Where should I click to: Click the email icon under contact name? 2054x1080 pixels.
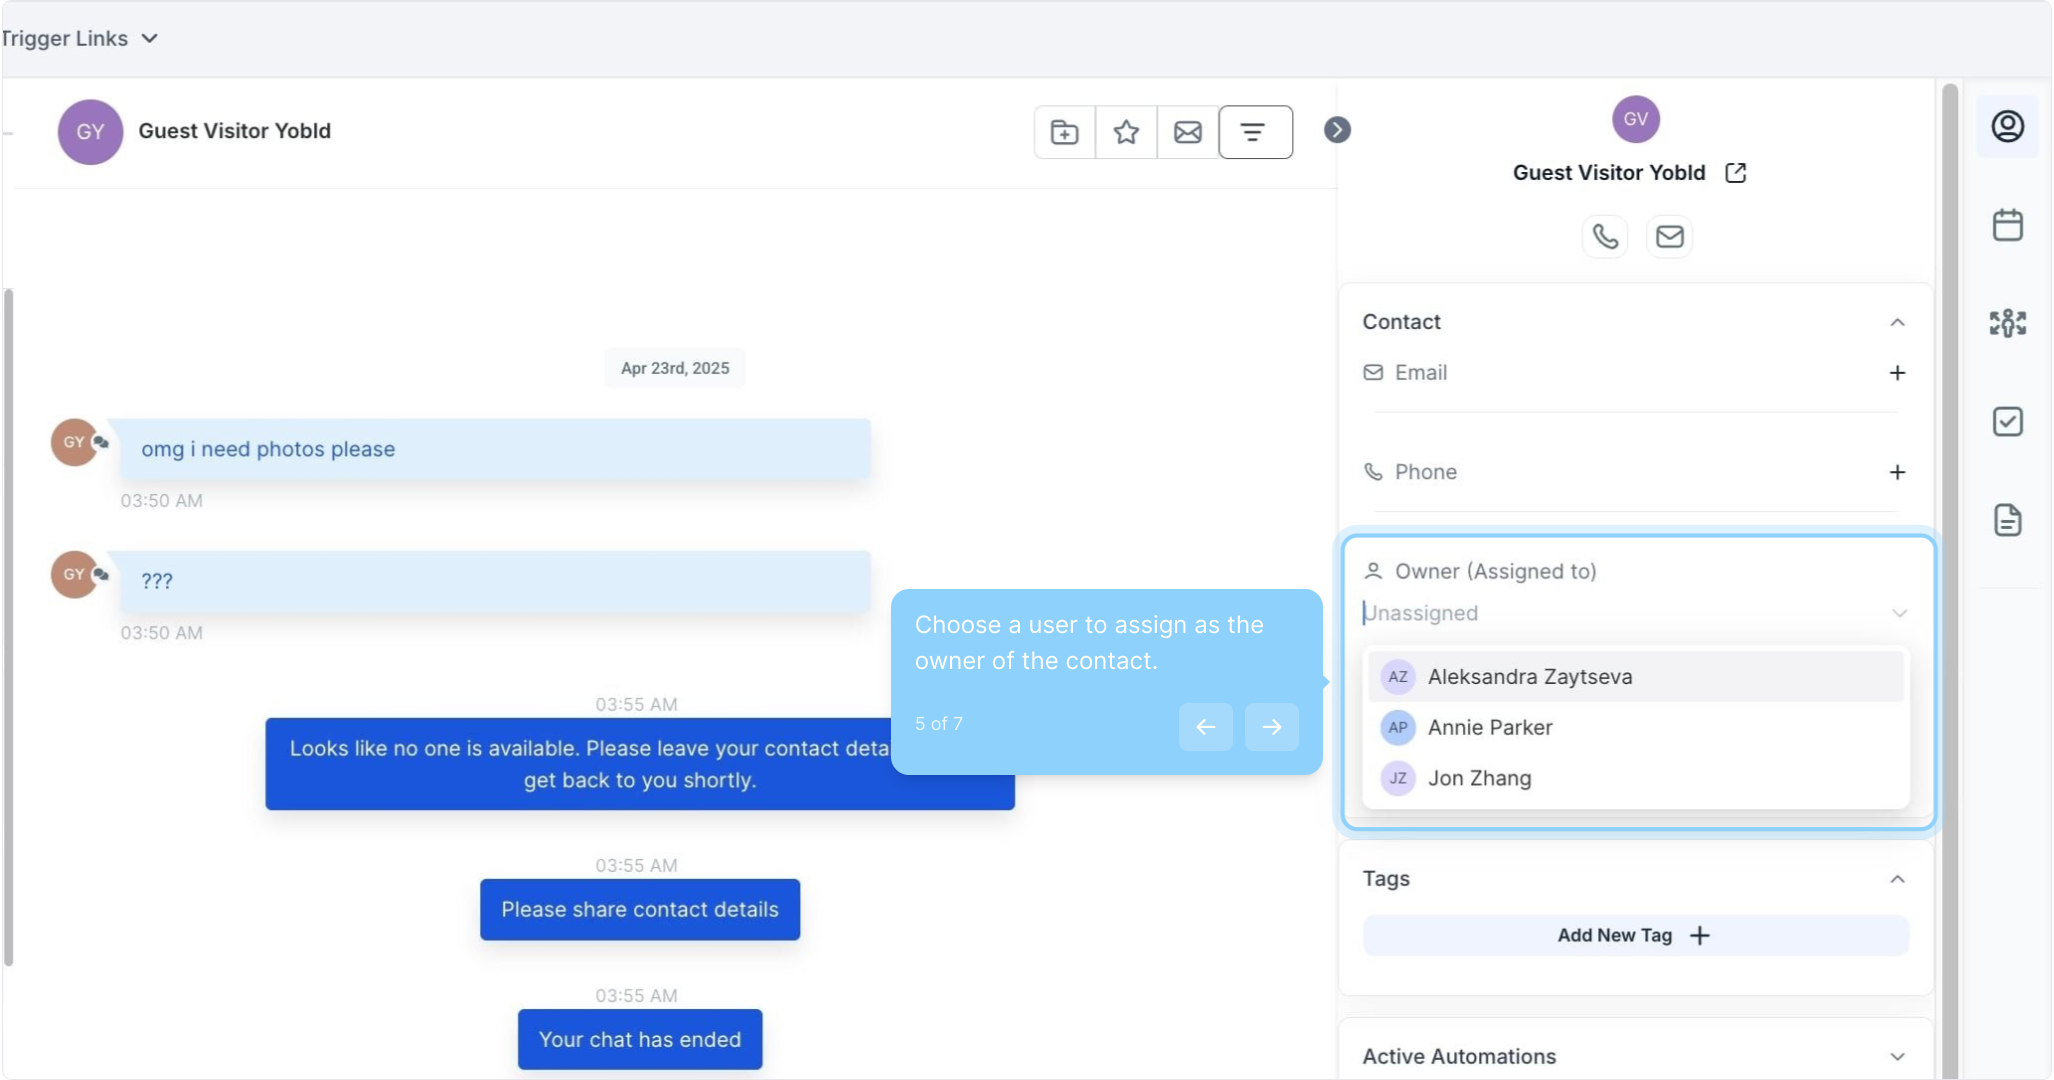[x=1669, y=237]
